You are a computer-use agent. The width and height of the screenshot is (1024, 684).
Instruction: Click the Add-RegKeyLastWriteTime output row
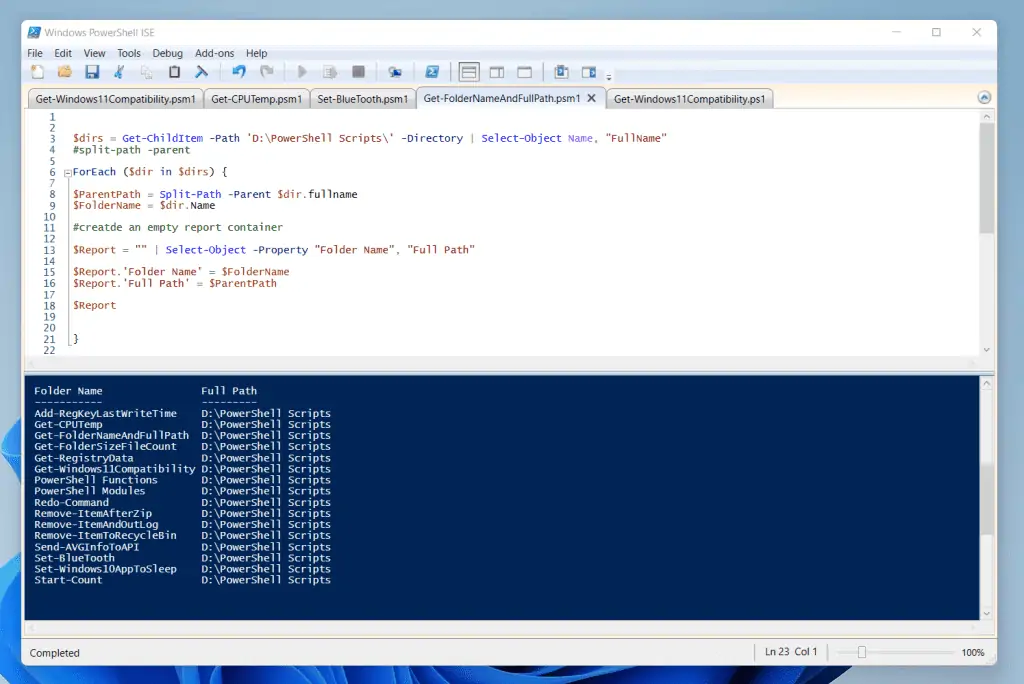182,414
